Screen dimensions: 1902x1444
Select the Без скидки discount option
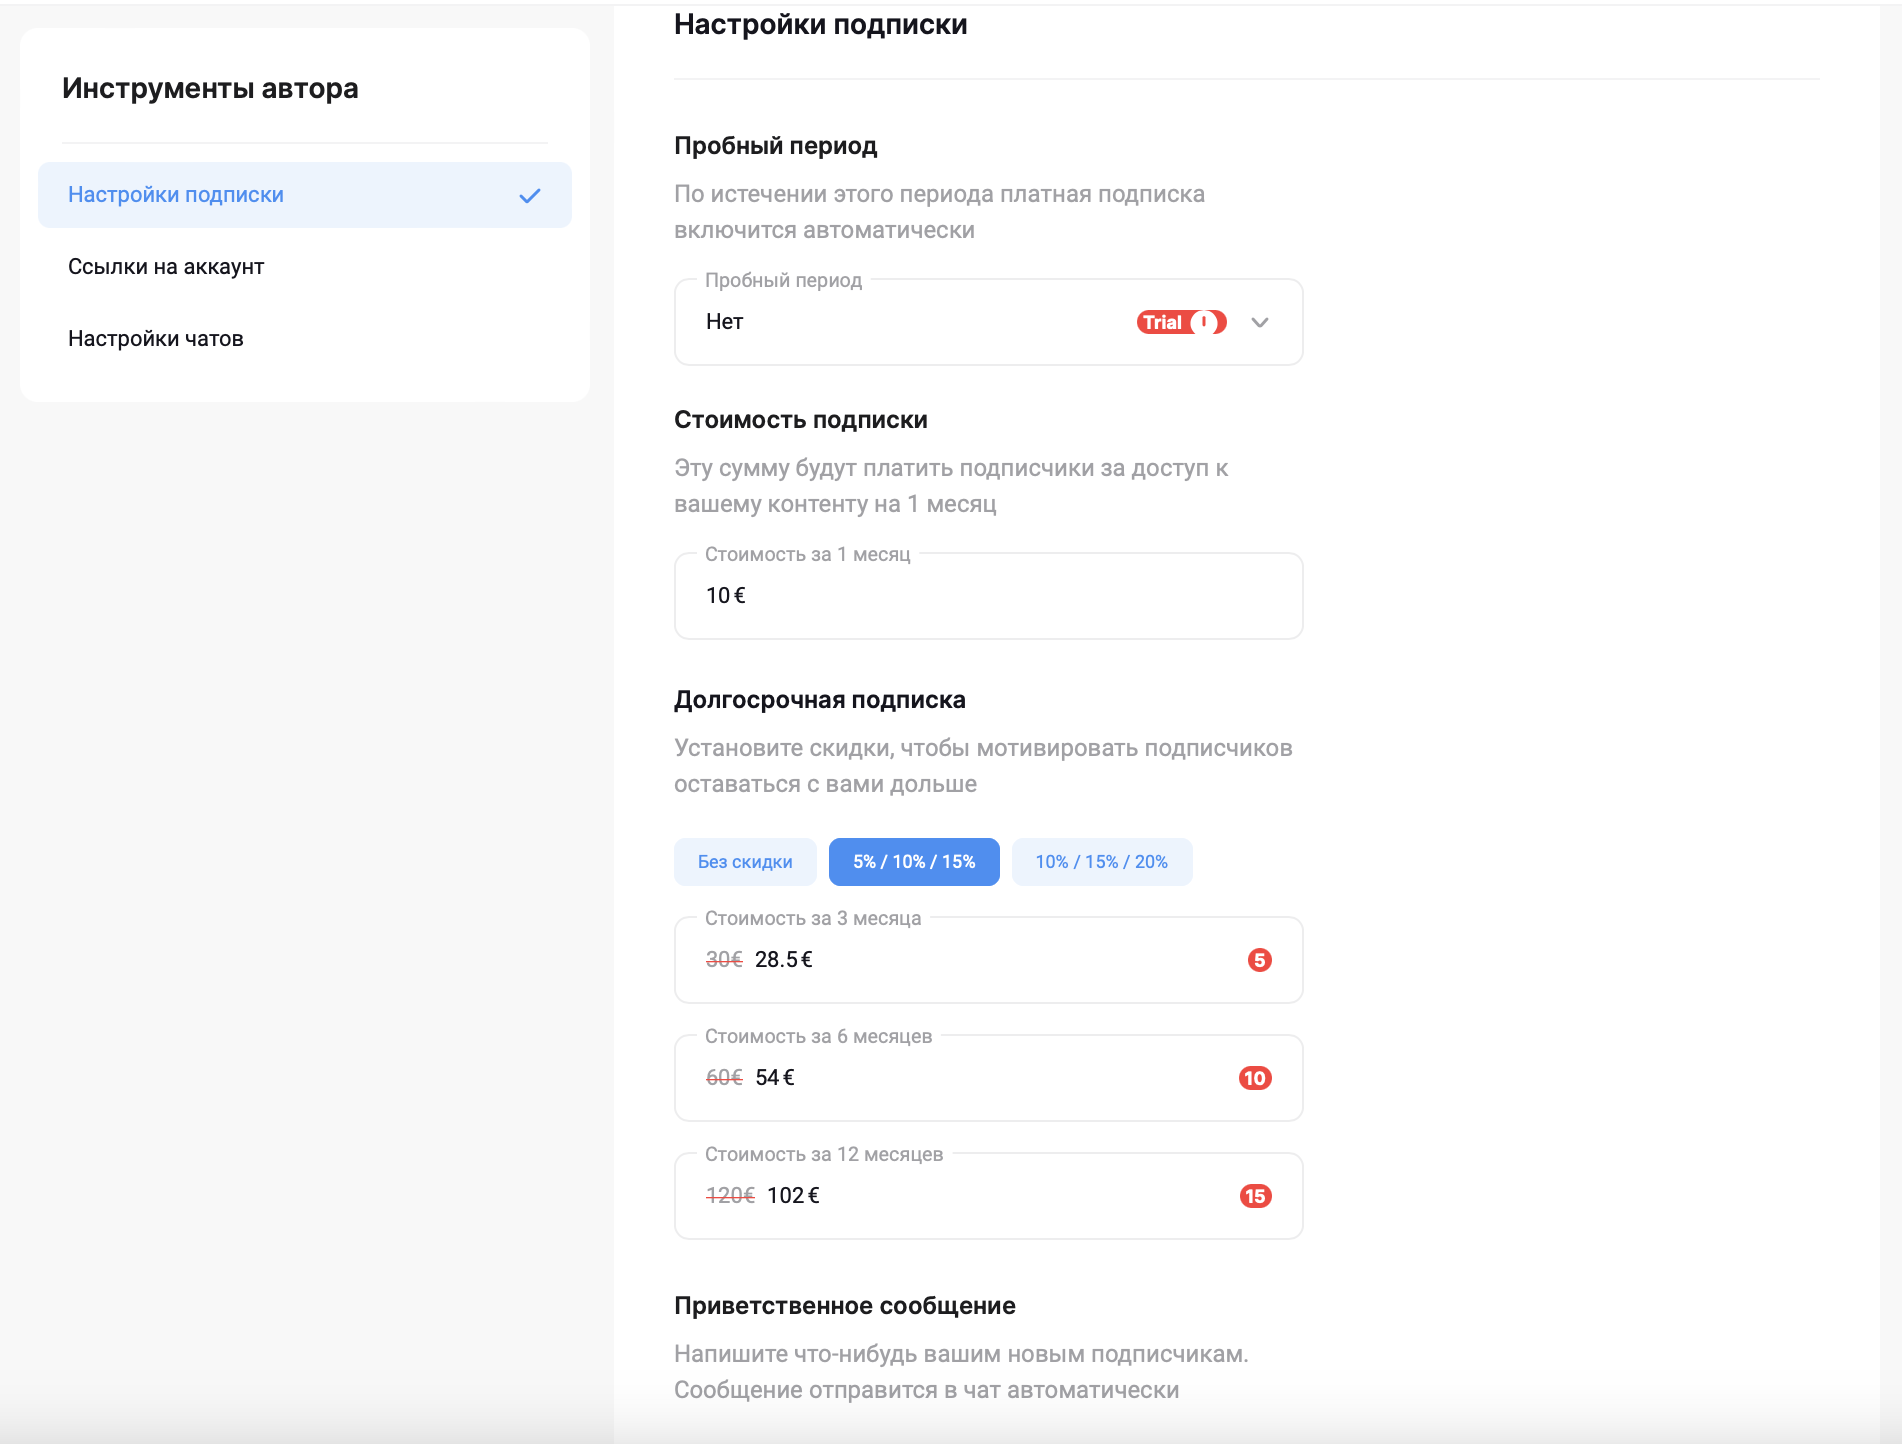click(x=745, y=862)
